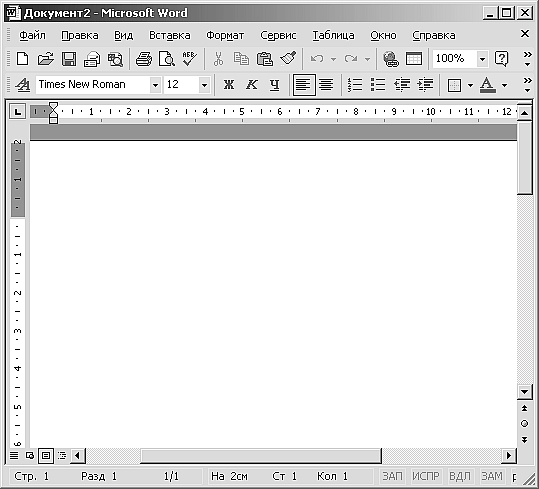Run the spelling check (ABC checkmark)
Image resolution: width=539 pixels, height=489 pixels.
point(189,59)
